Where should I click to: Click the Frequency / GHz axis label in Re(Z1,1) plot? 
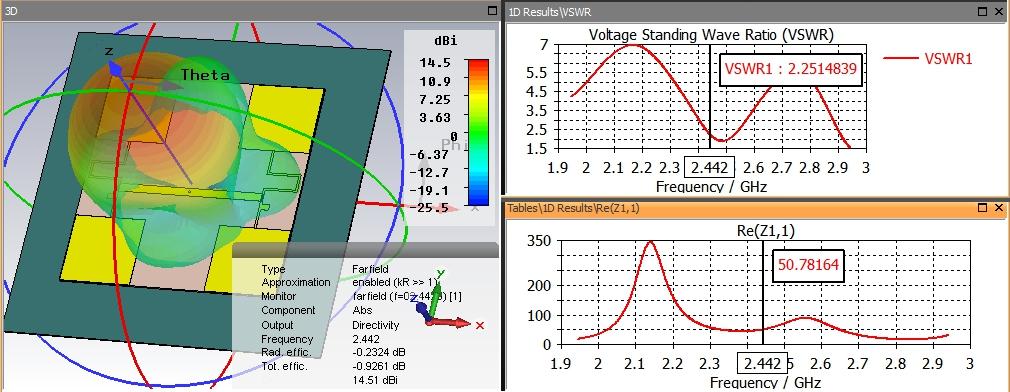coord(765,382)
